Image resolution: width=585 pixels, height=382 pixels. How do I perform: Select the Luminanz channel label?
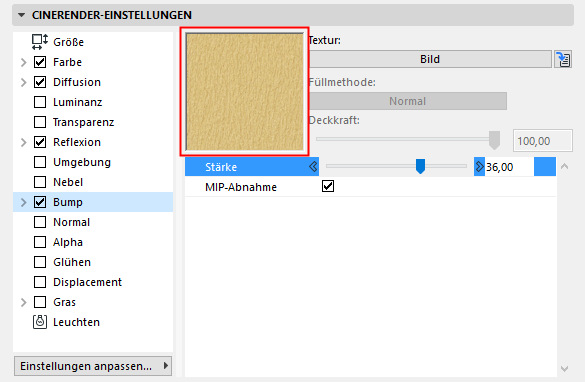(78, 102)
